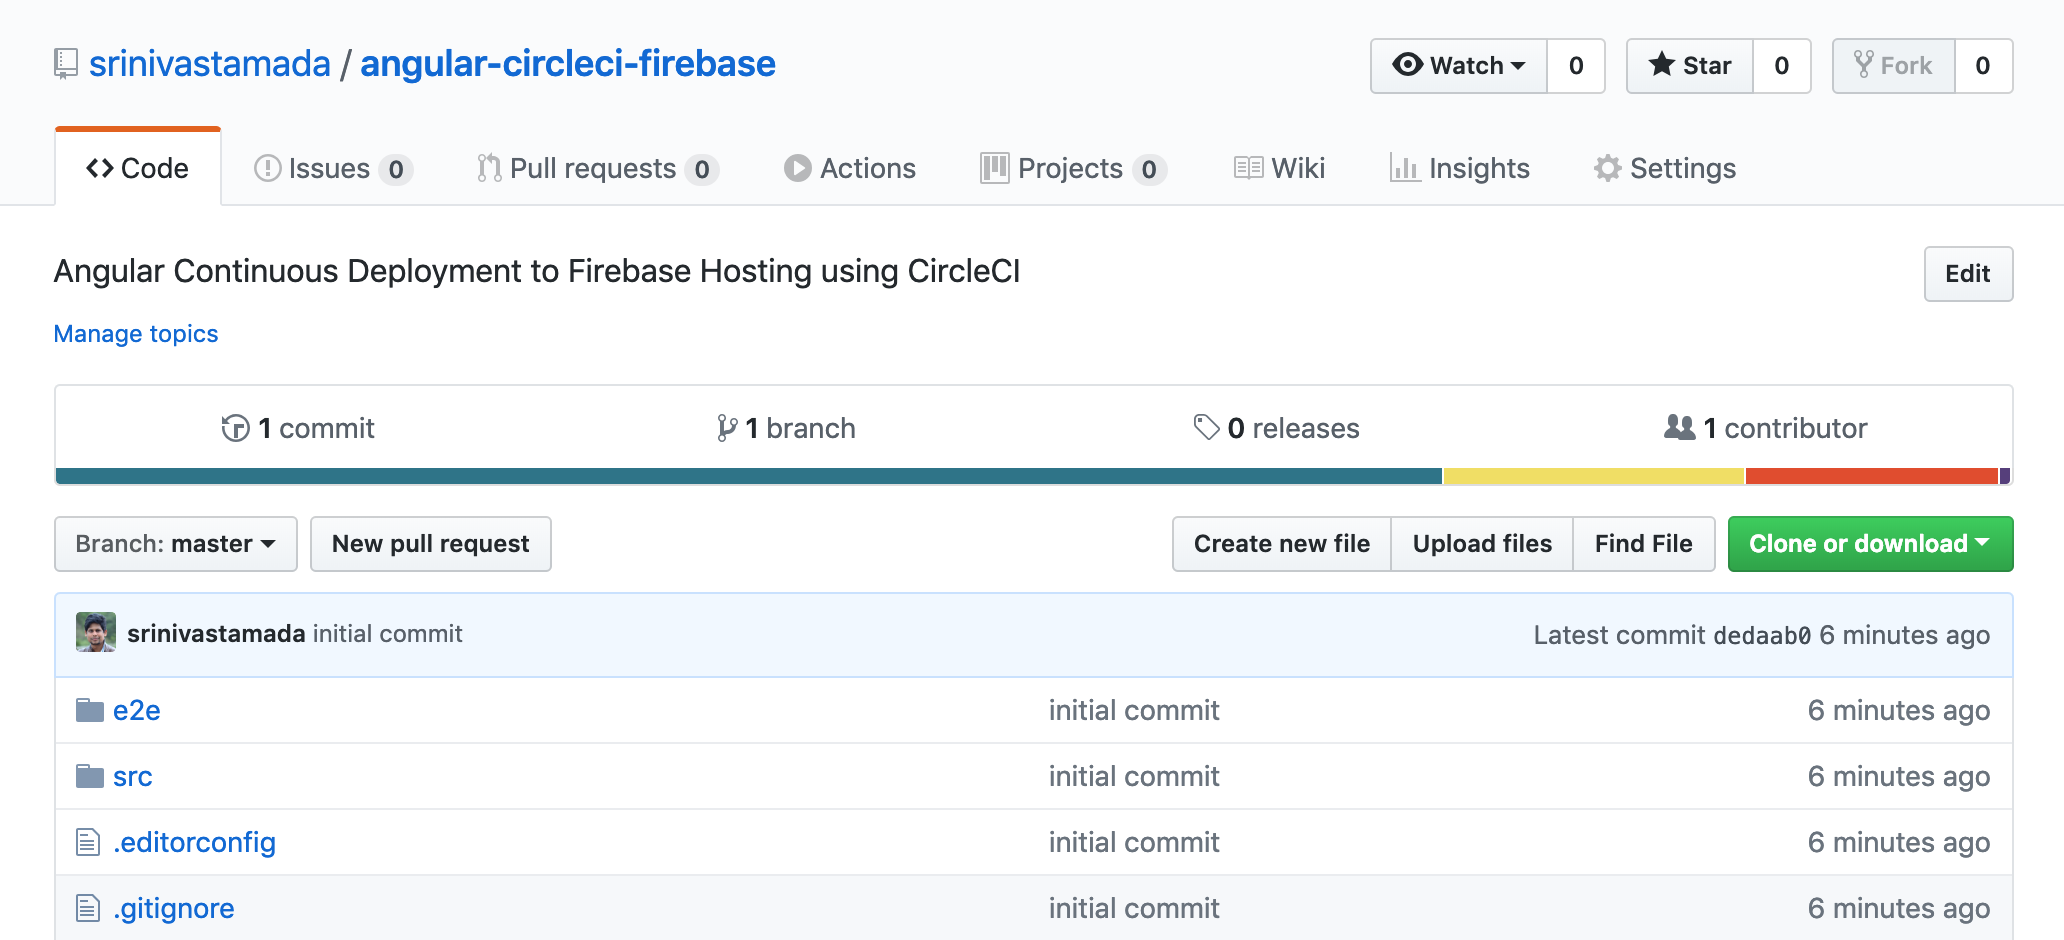The image size is (2064, 940).
Task: Open the .gitignore file
Action: [174, 908]
